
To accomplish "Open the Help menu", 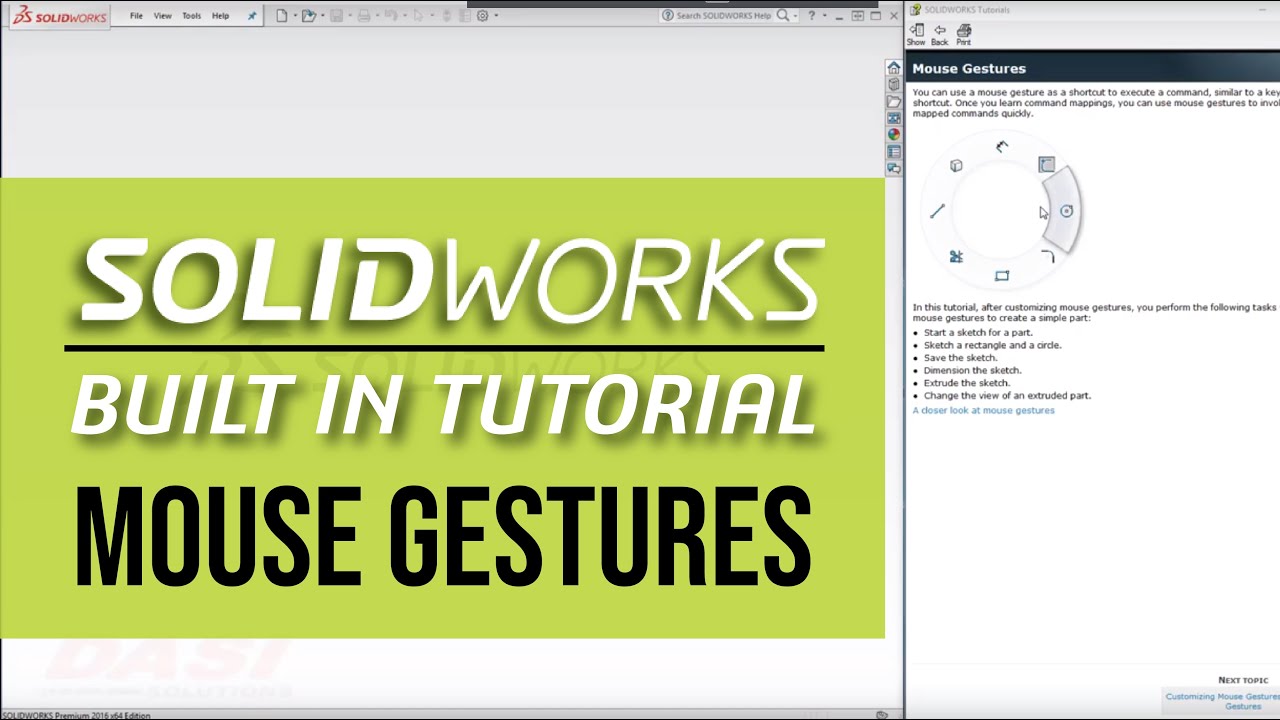I will 220,16.
